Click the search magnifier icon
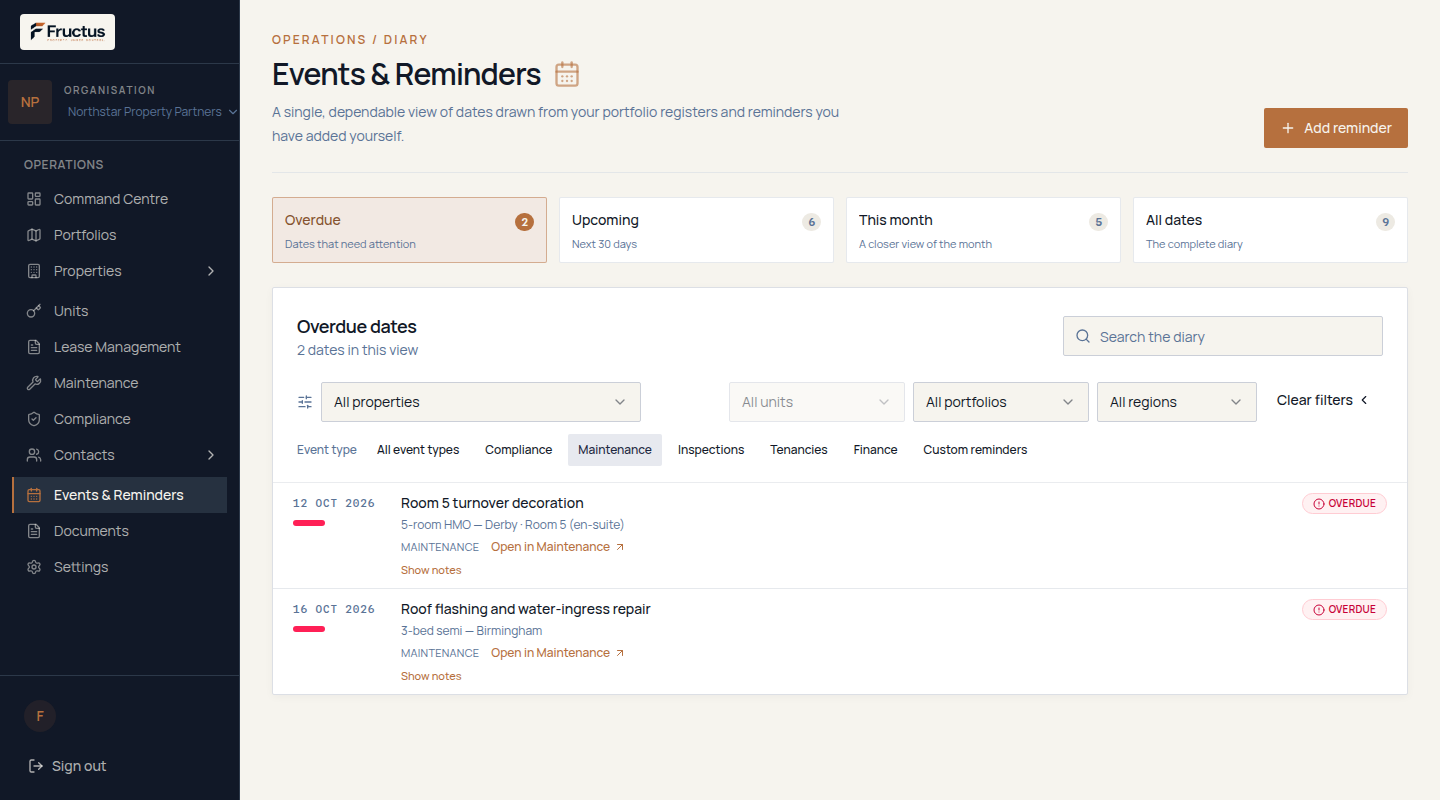 [1083, 337]
